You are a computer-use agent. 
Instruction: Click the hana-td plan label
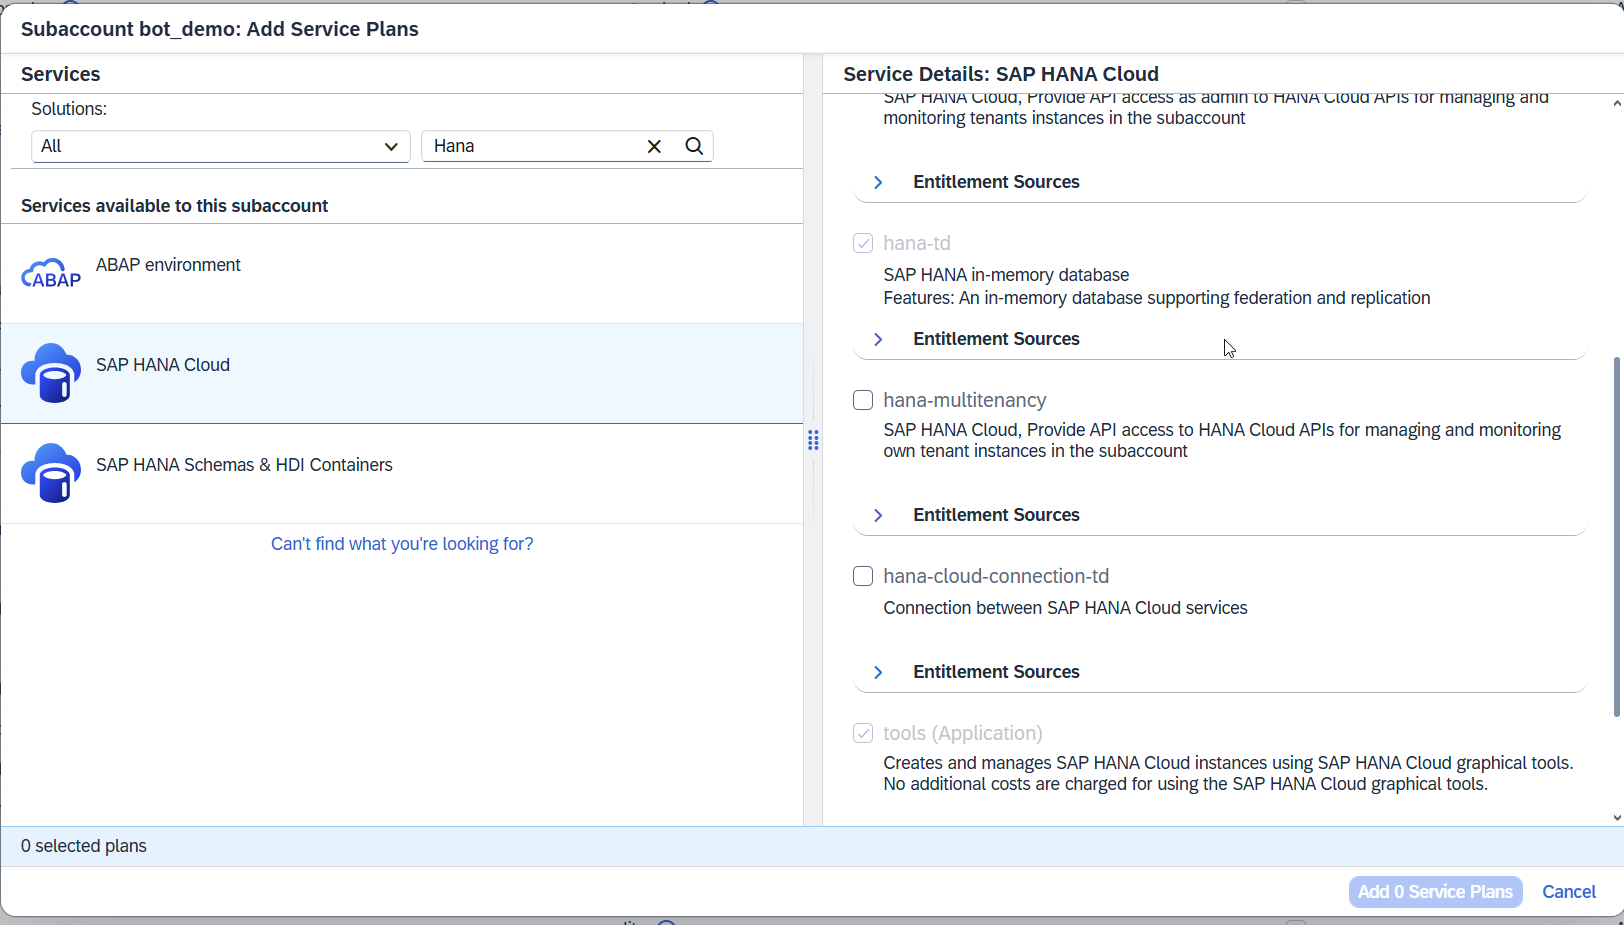point(917,243)
